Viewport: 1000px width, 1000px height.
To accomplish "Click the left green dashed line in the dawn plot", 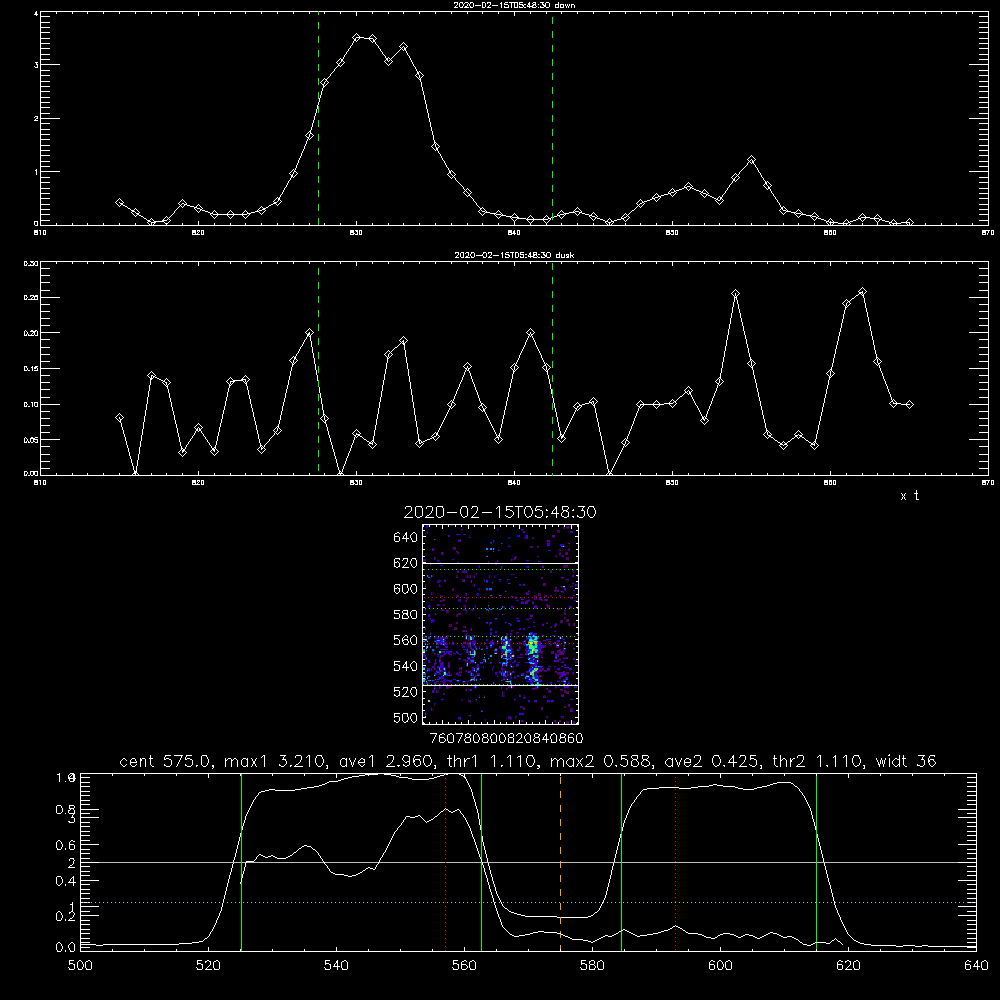I will (x=318, y=118).
